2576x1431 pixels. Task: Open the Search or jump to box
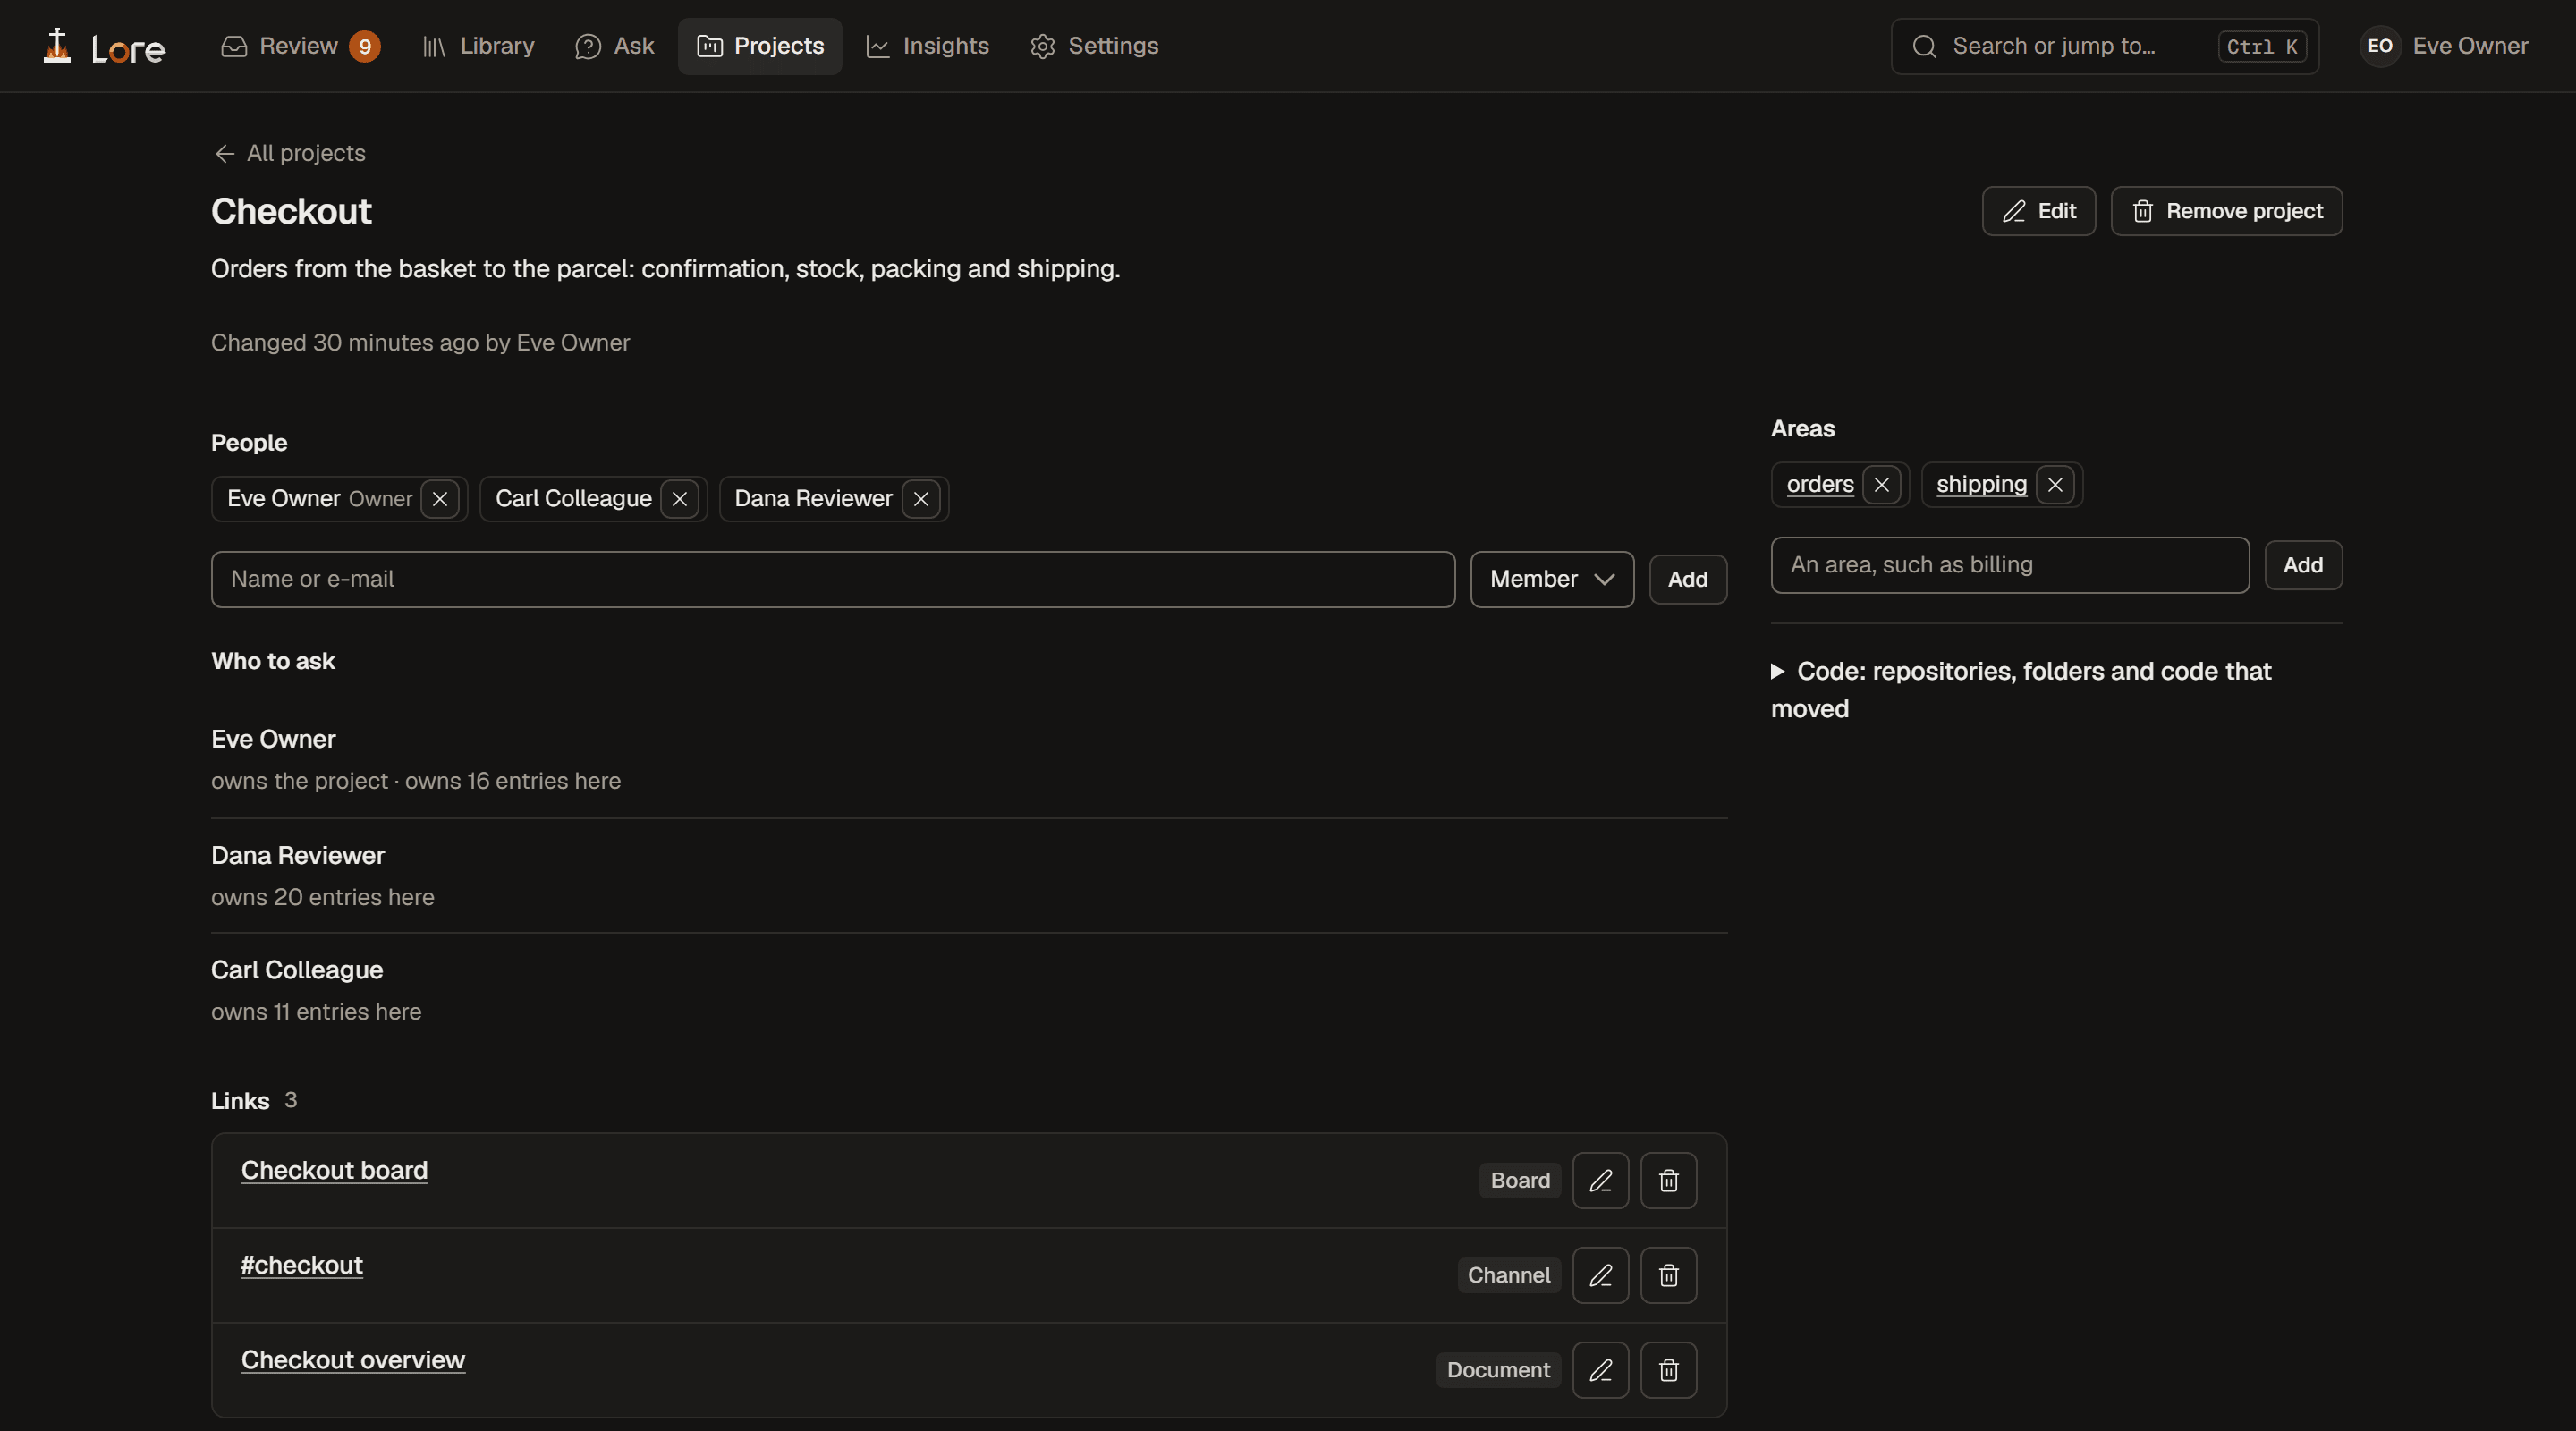(2105, 46)
